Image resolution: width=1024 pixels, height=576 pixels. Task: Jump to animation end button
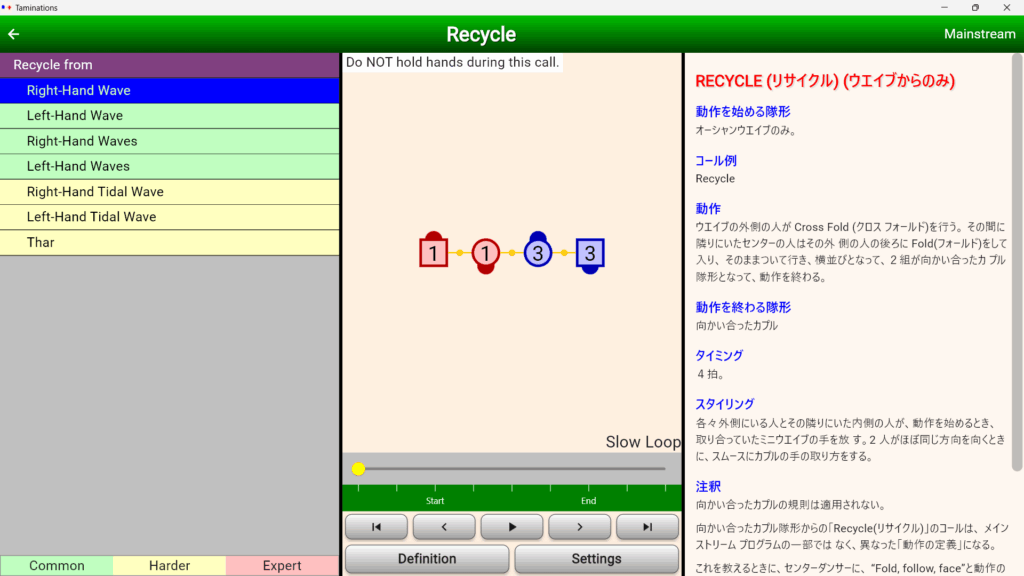tap(647, 527)
